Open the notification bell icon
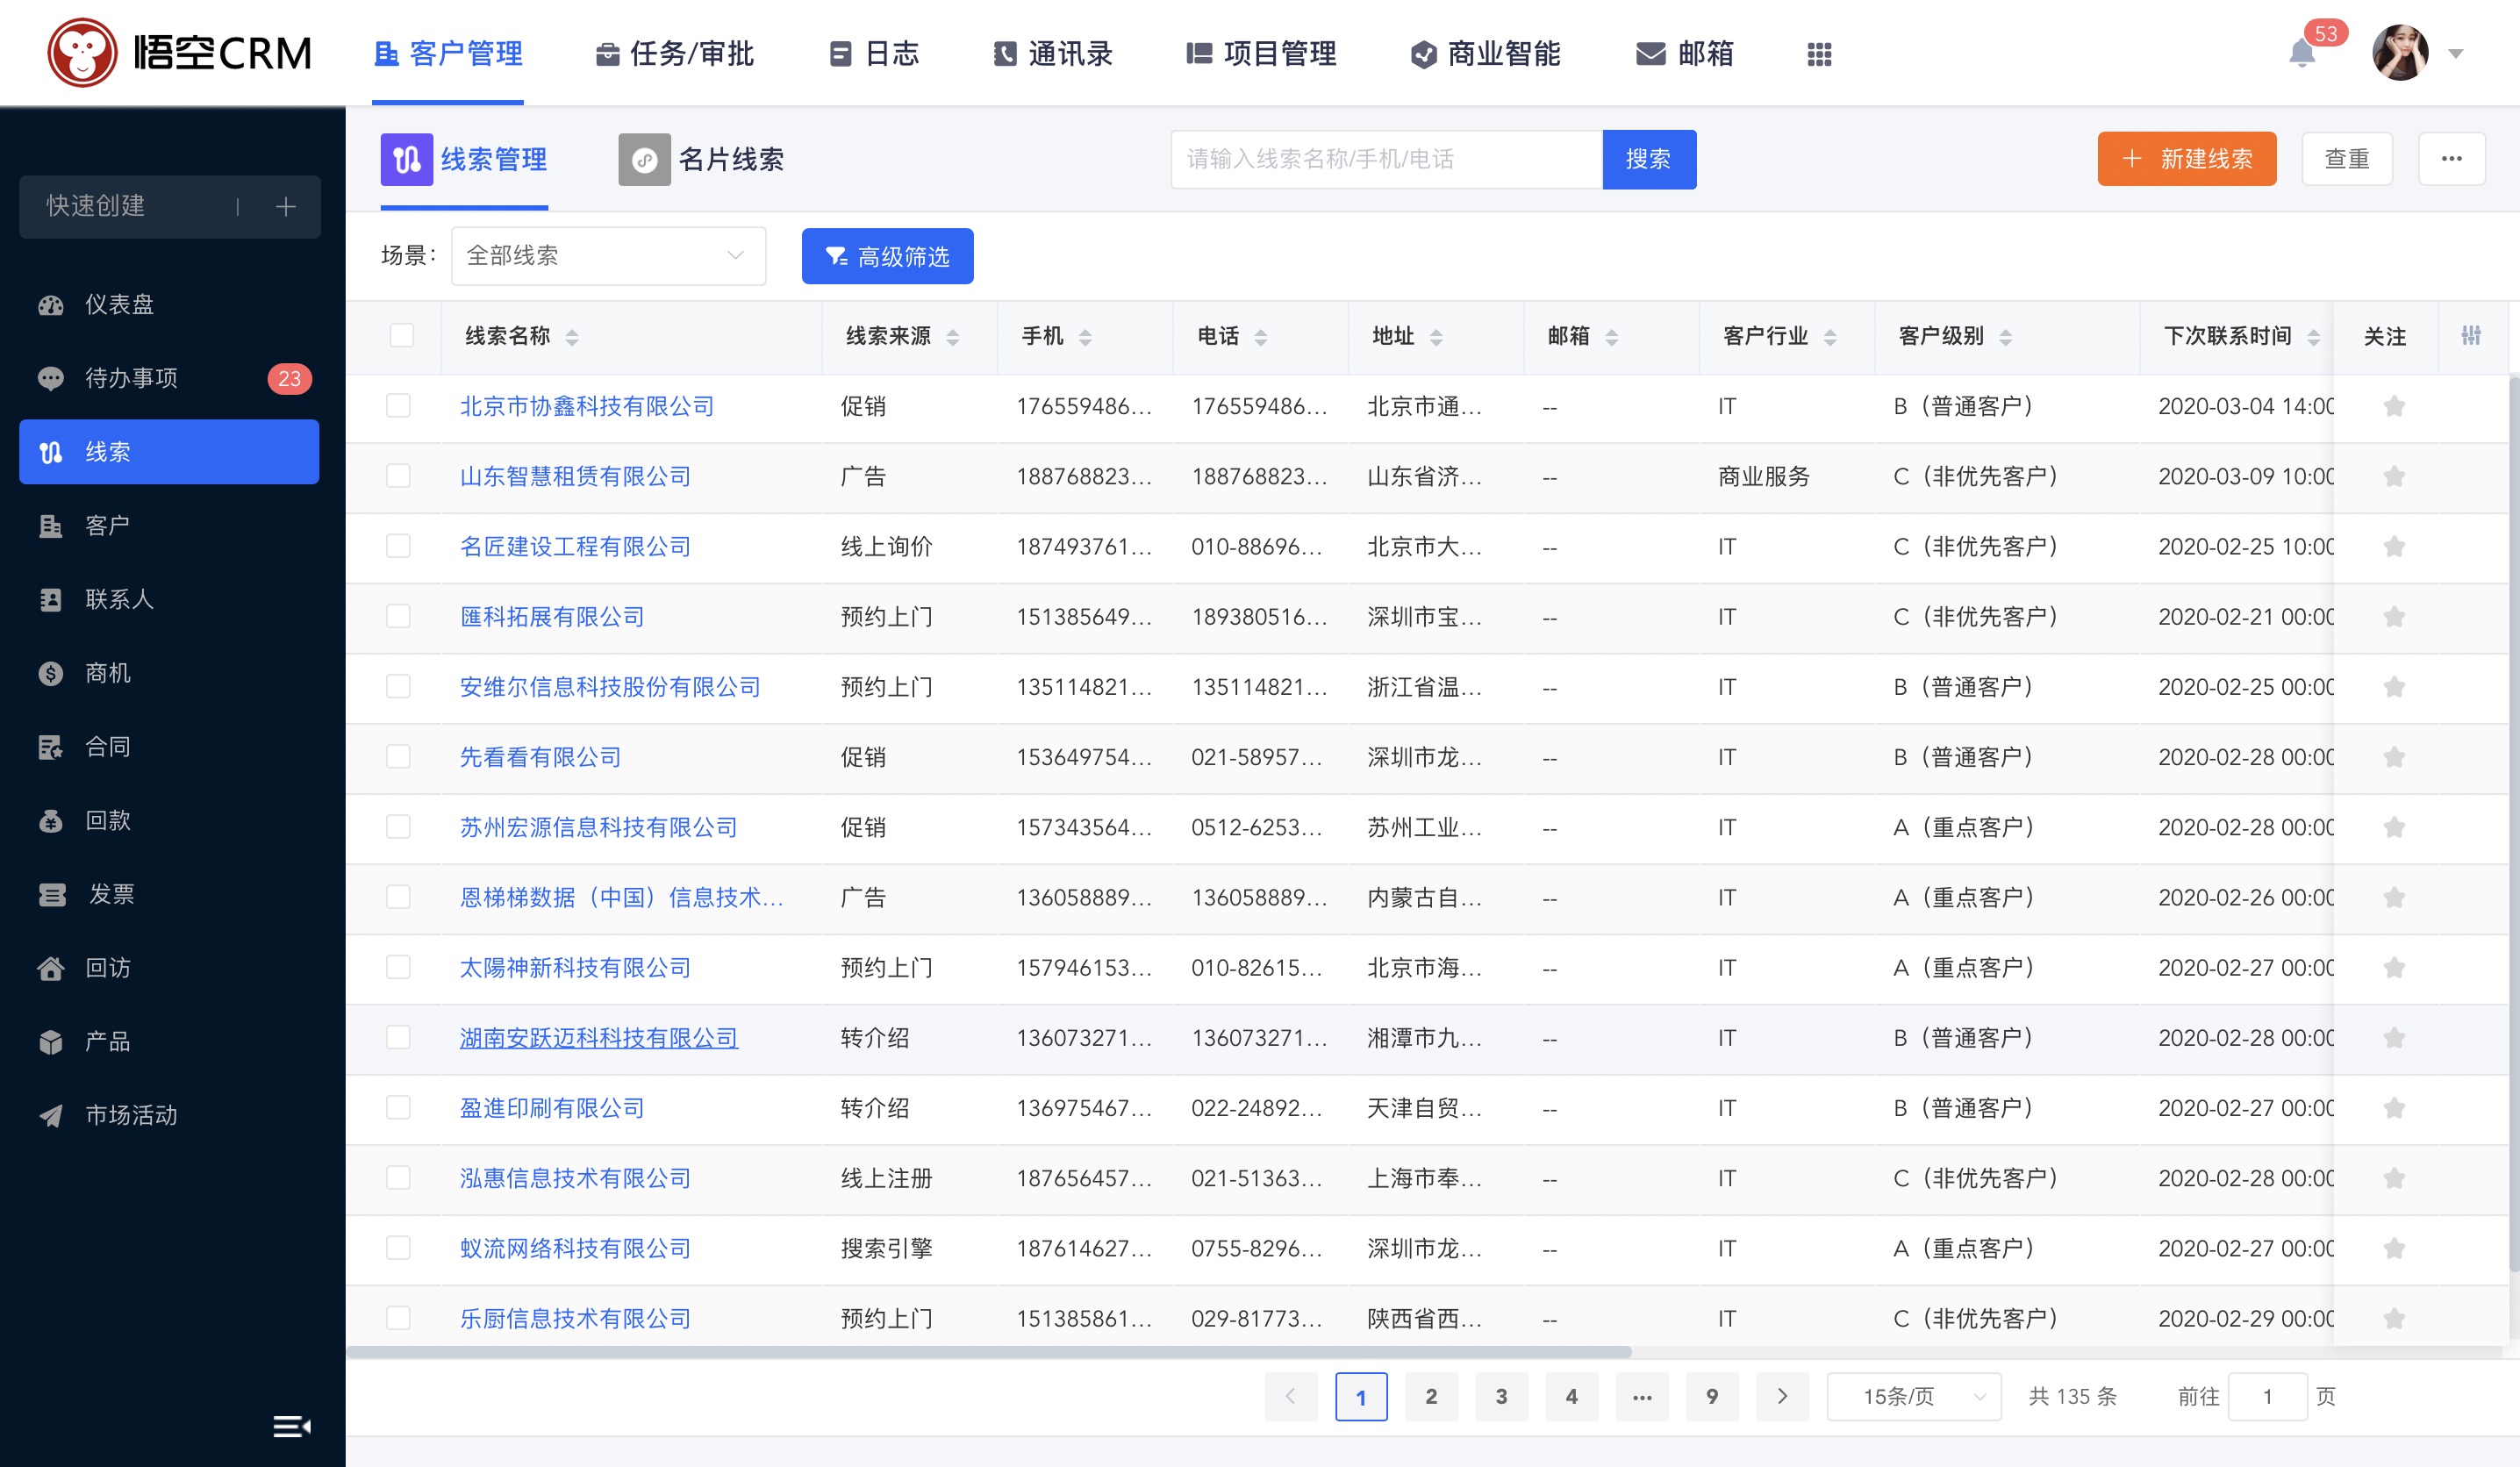 (x=2301, y=53)
